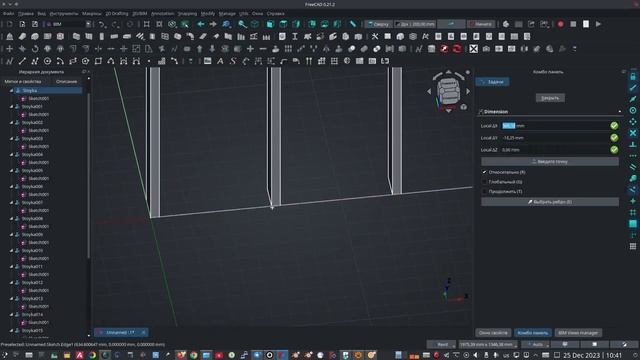
Task: Switch to BIM Views manager tab
Action: [x=578, y=333]
